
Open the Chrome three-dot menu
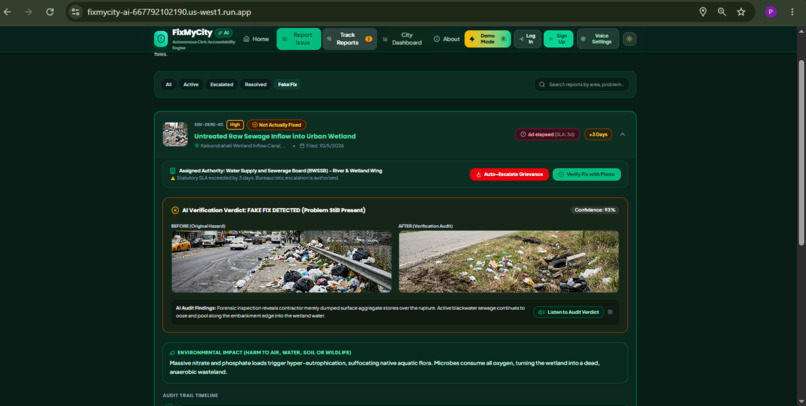tap(792, 12)
